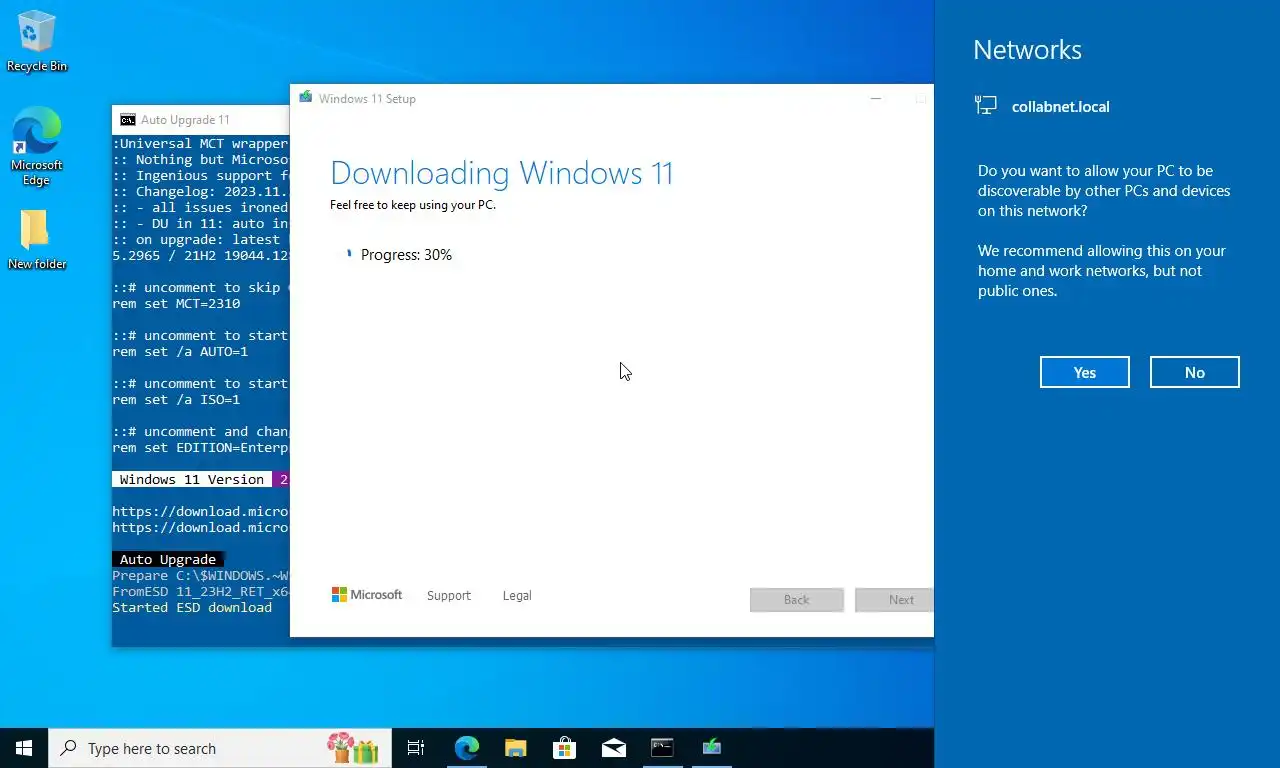Click the 'rem set /a ISO=1' line
The image size is (1280, 768).
point(176,399)
